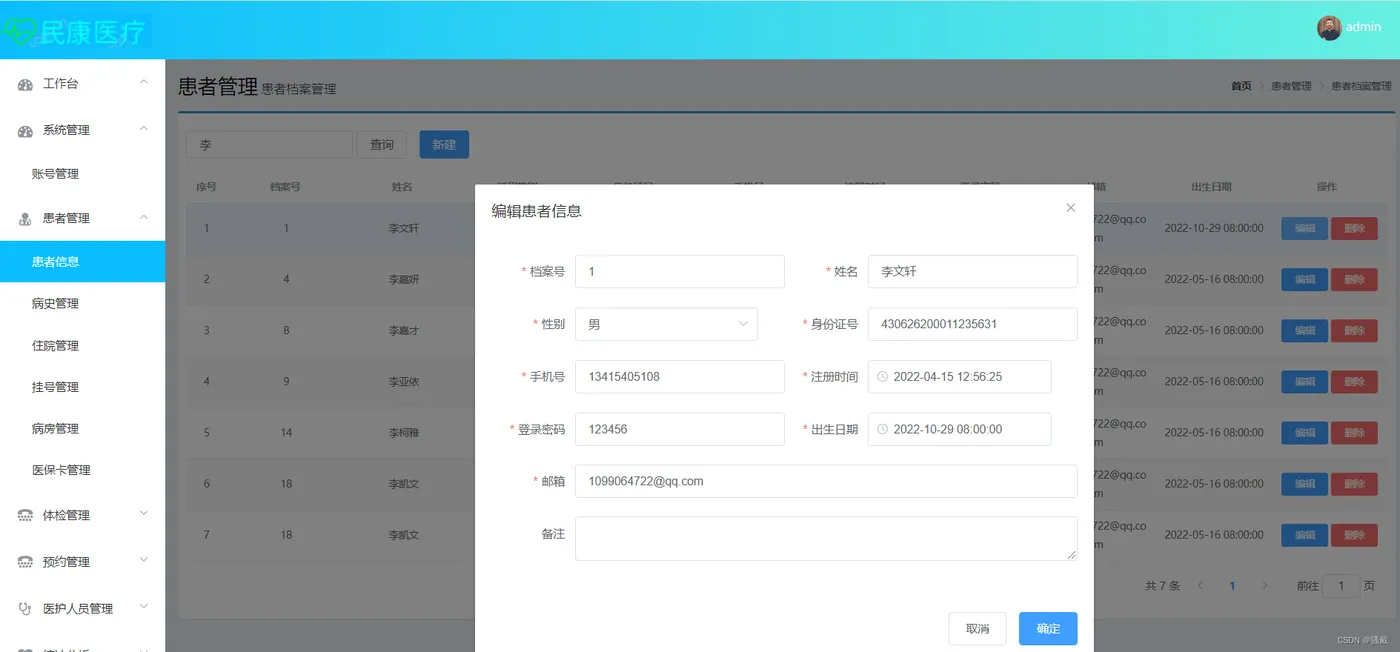Click the 取消 button in dialog
The image size is (1400, 652).
click(977, 629)
